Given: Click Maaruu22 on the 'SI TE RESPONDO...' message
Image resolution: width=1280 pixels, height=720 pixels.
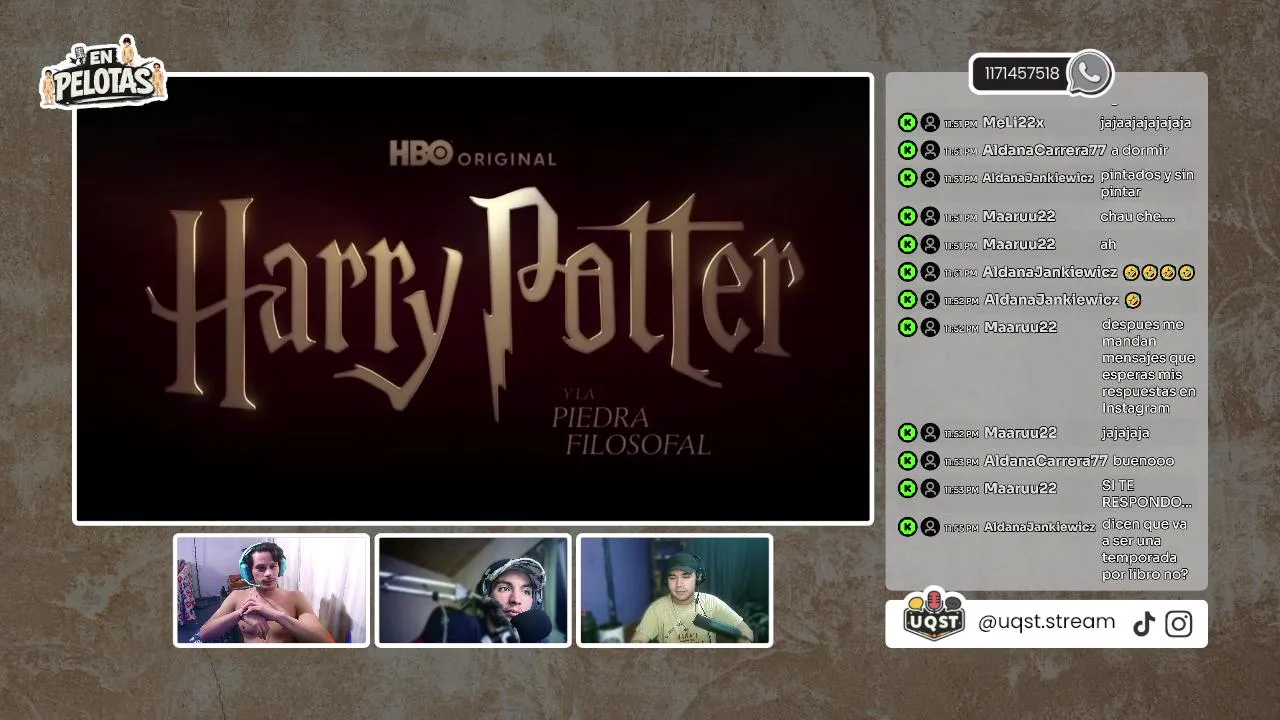Looking at the screenshot, I should click(x=1020, y=488).
